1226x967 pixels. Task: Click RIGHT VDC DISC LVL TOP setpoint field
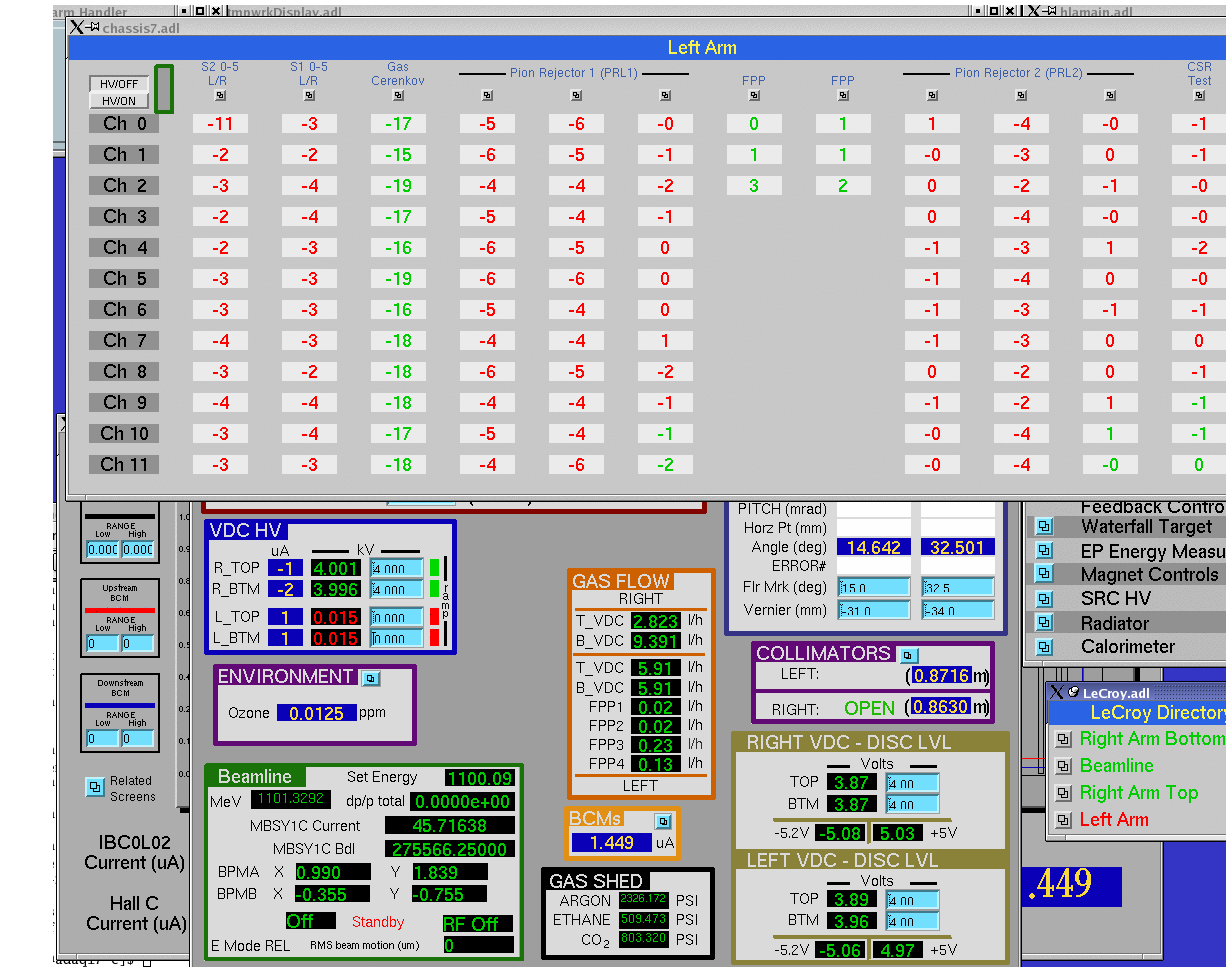[x=912, y=783]
